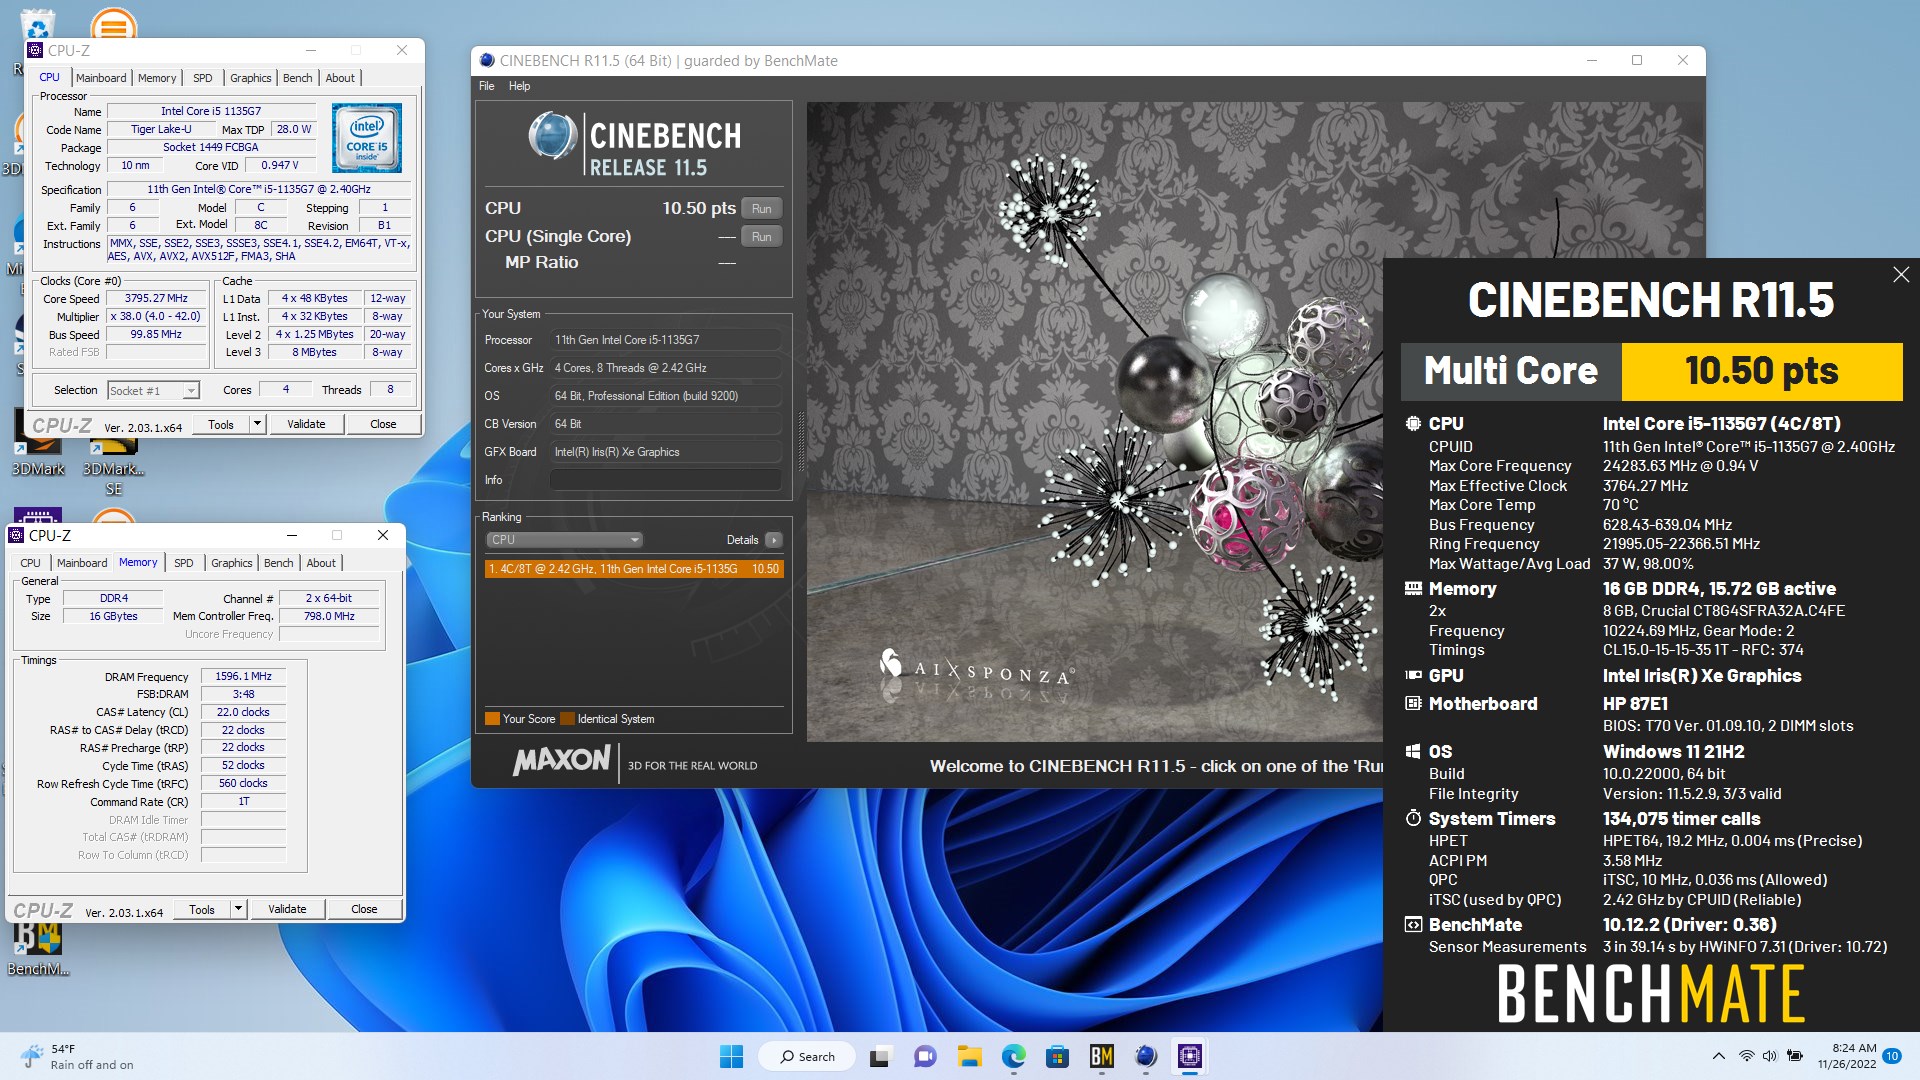The image size is (1920, 1080).
Task: Click the Core Speed value 3795.27 MHz
Action: 156,298
